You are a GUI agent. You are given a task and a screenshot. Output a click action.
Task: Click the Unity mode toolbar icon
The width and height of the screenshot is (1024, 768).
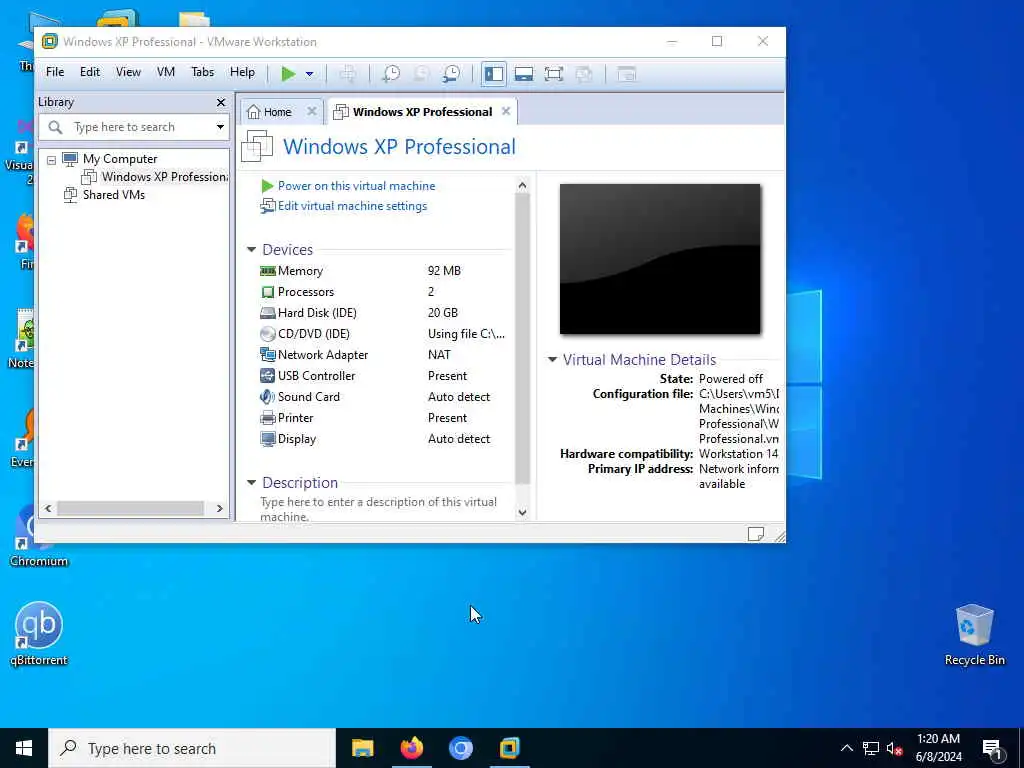(x=584, y=74)
